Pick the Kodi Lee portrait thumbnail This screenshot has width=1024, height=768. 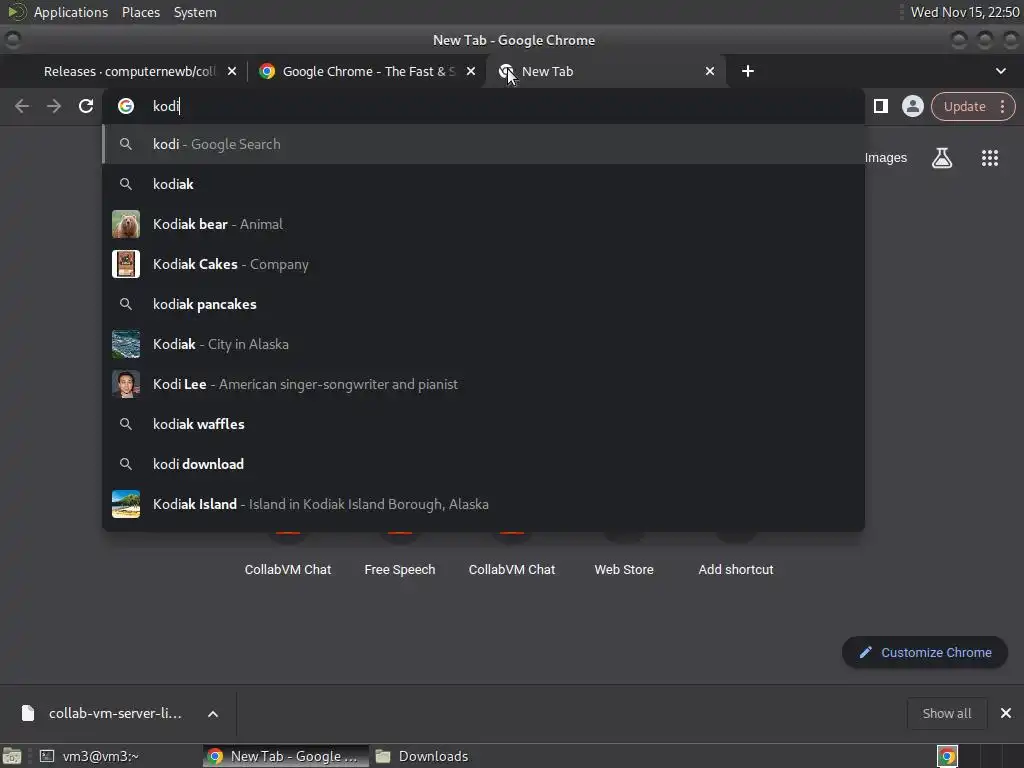coord(126,384)
